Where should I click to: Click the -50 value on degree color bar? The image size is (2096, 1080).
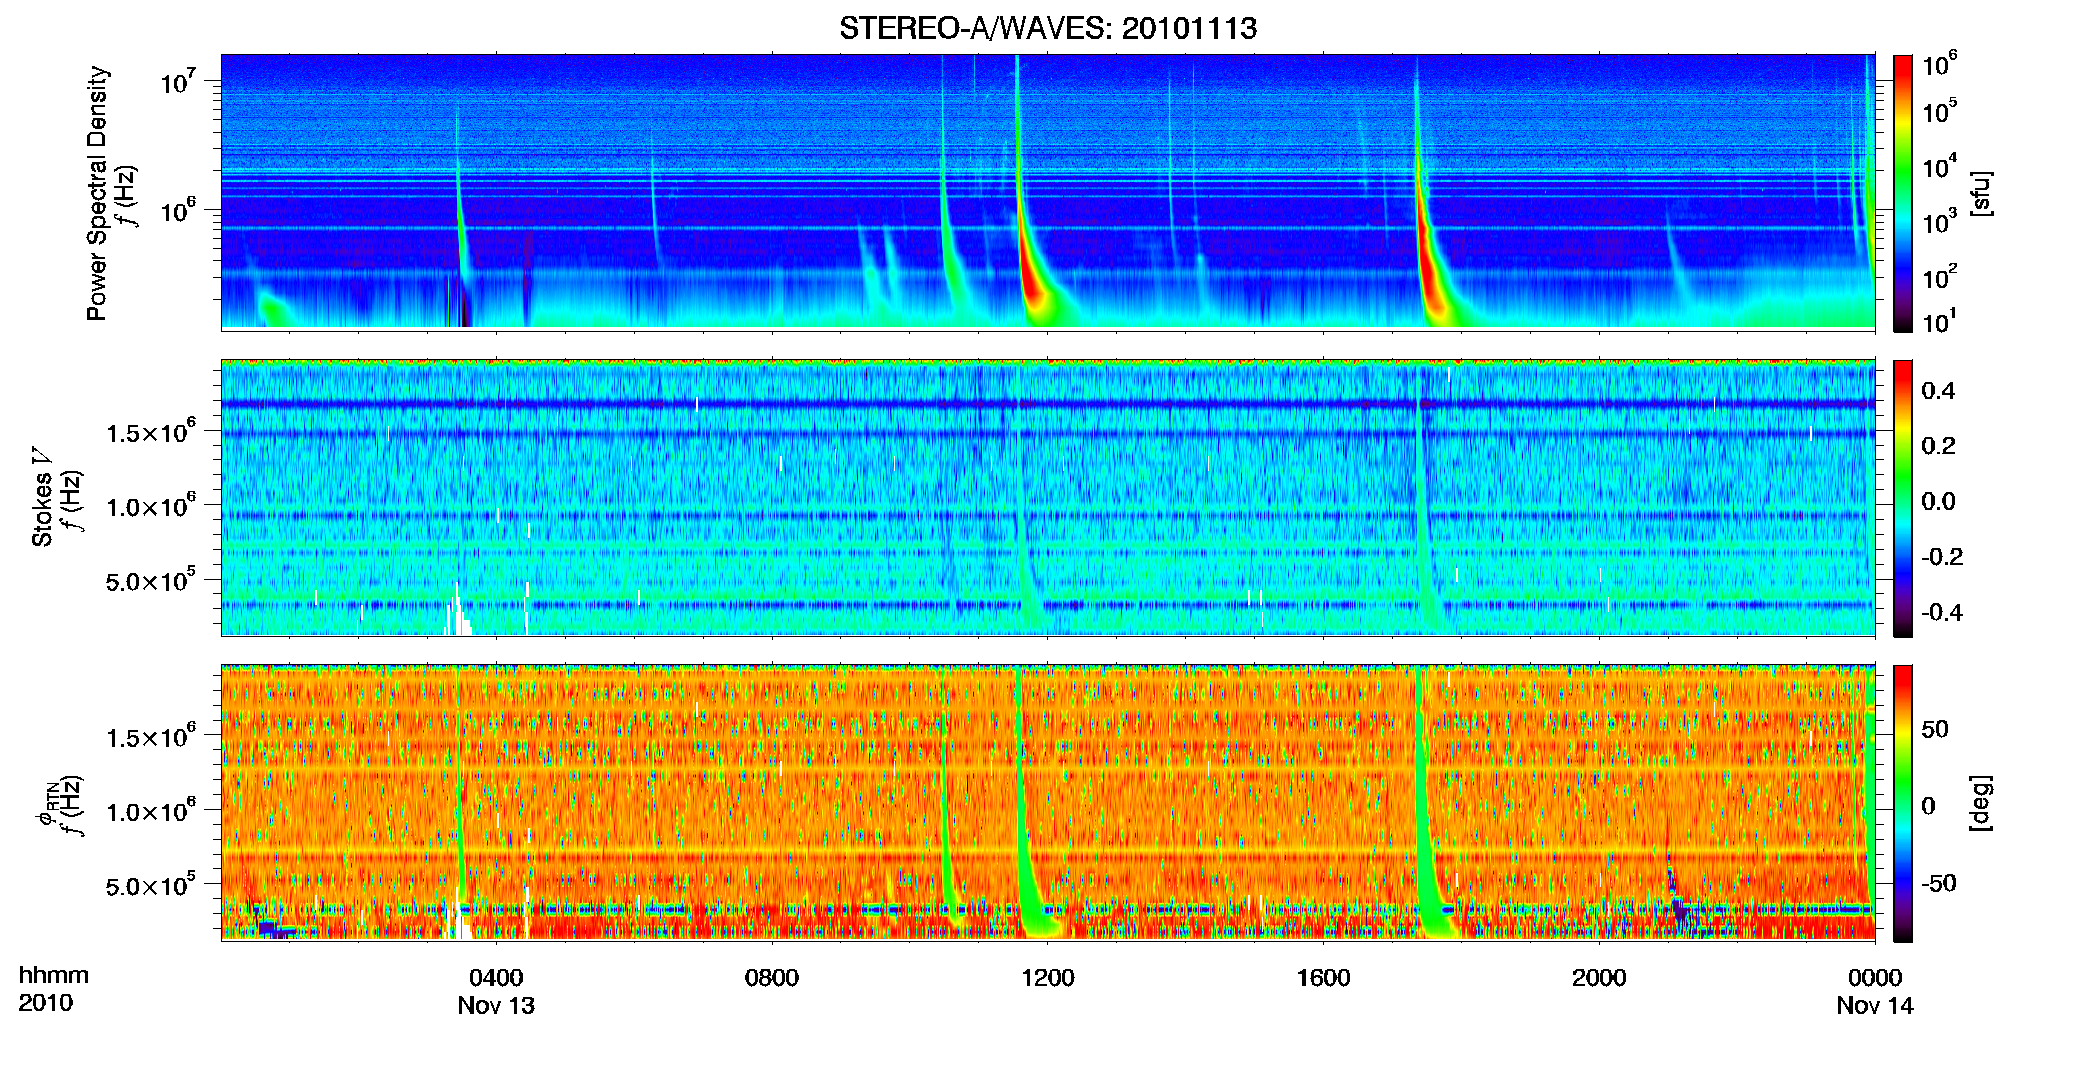click(x=1938, y=883)
